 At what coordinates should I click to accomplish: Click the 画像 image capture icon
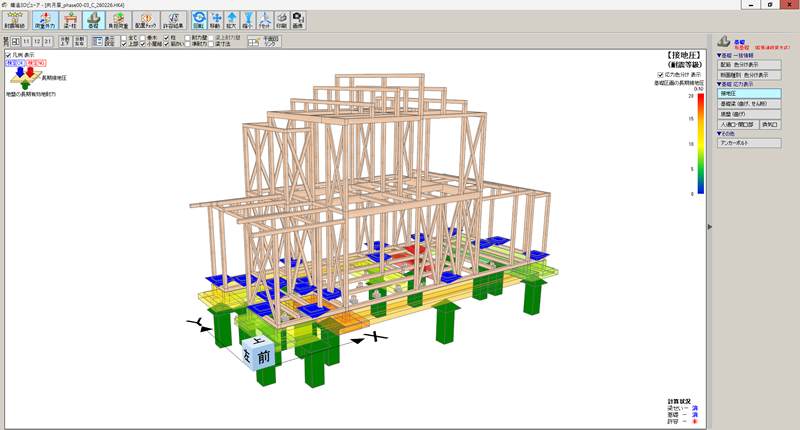pyautogui.click(x=298, y=19)
